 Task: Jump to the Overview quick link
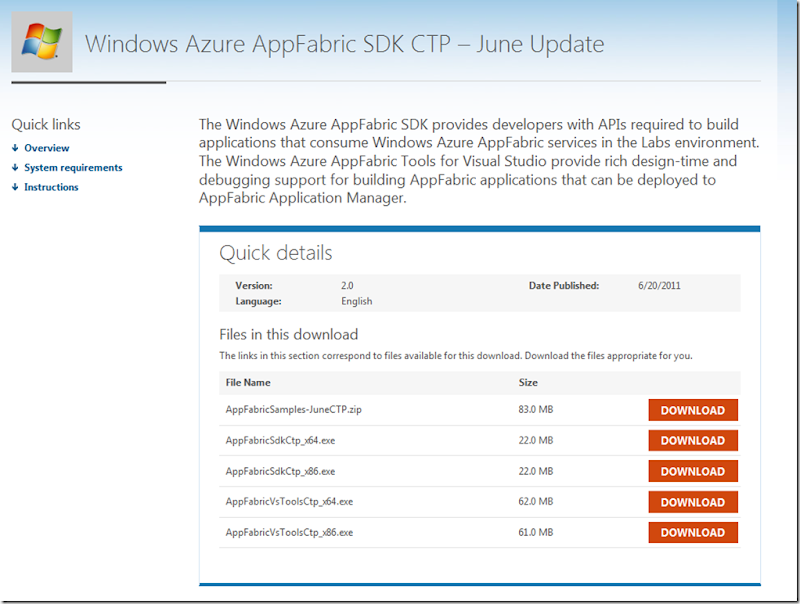(47, 148)
